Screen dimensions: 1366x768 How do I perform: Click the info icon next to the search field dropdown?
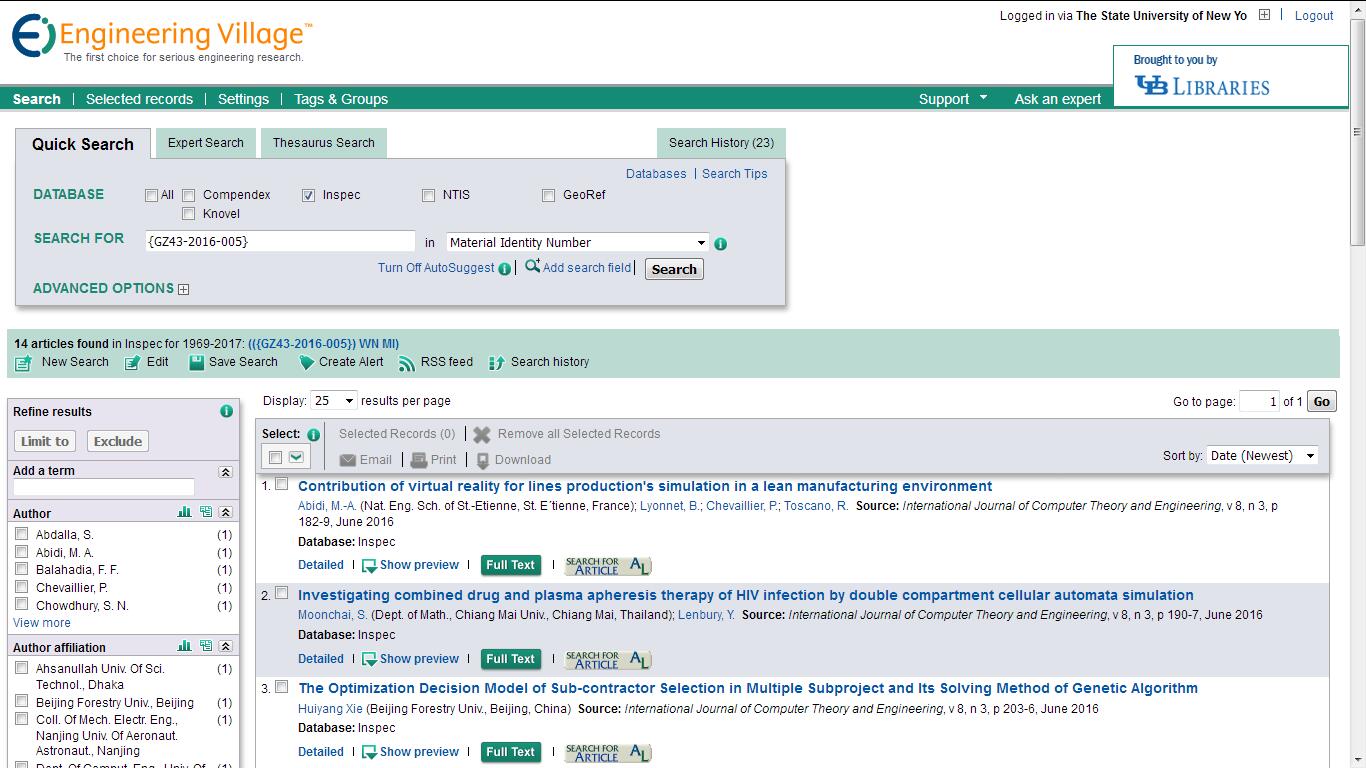pyautogui.click(x=721, y=243)
